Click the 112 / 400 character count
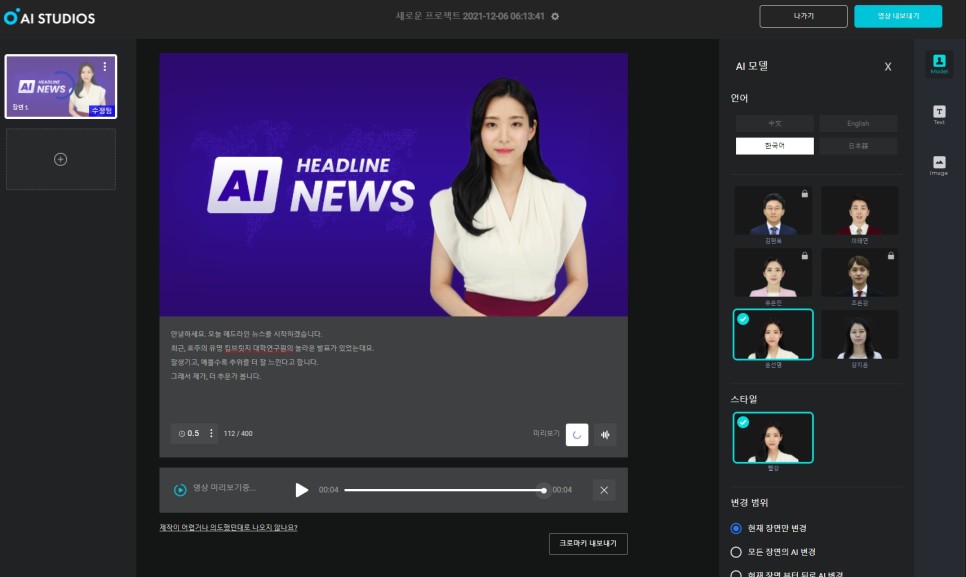 coord(238,434)
